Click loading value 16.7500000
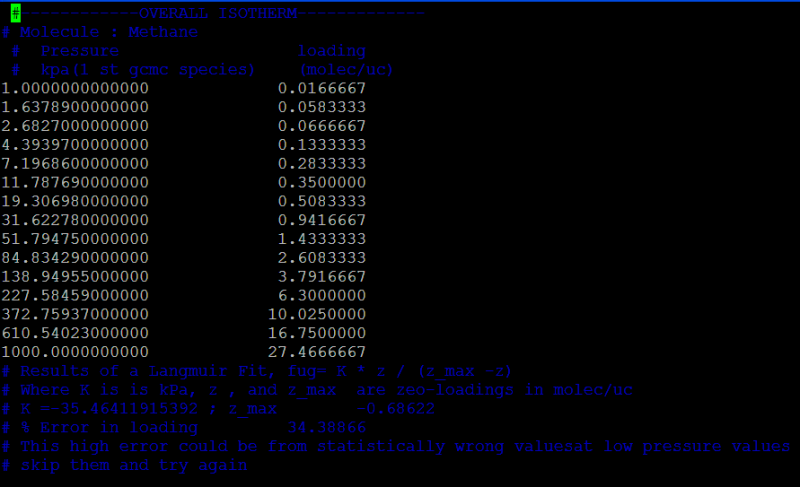Image resolution: width=800 pixels, height=487 pixels. click(317, 334)
